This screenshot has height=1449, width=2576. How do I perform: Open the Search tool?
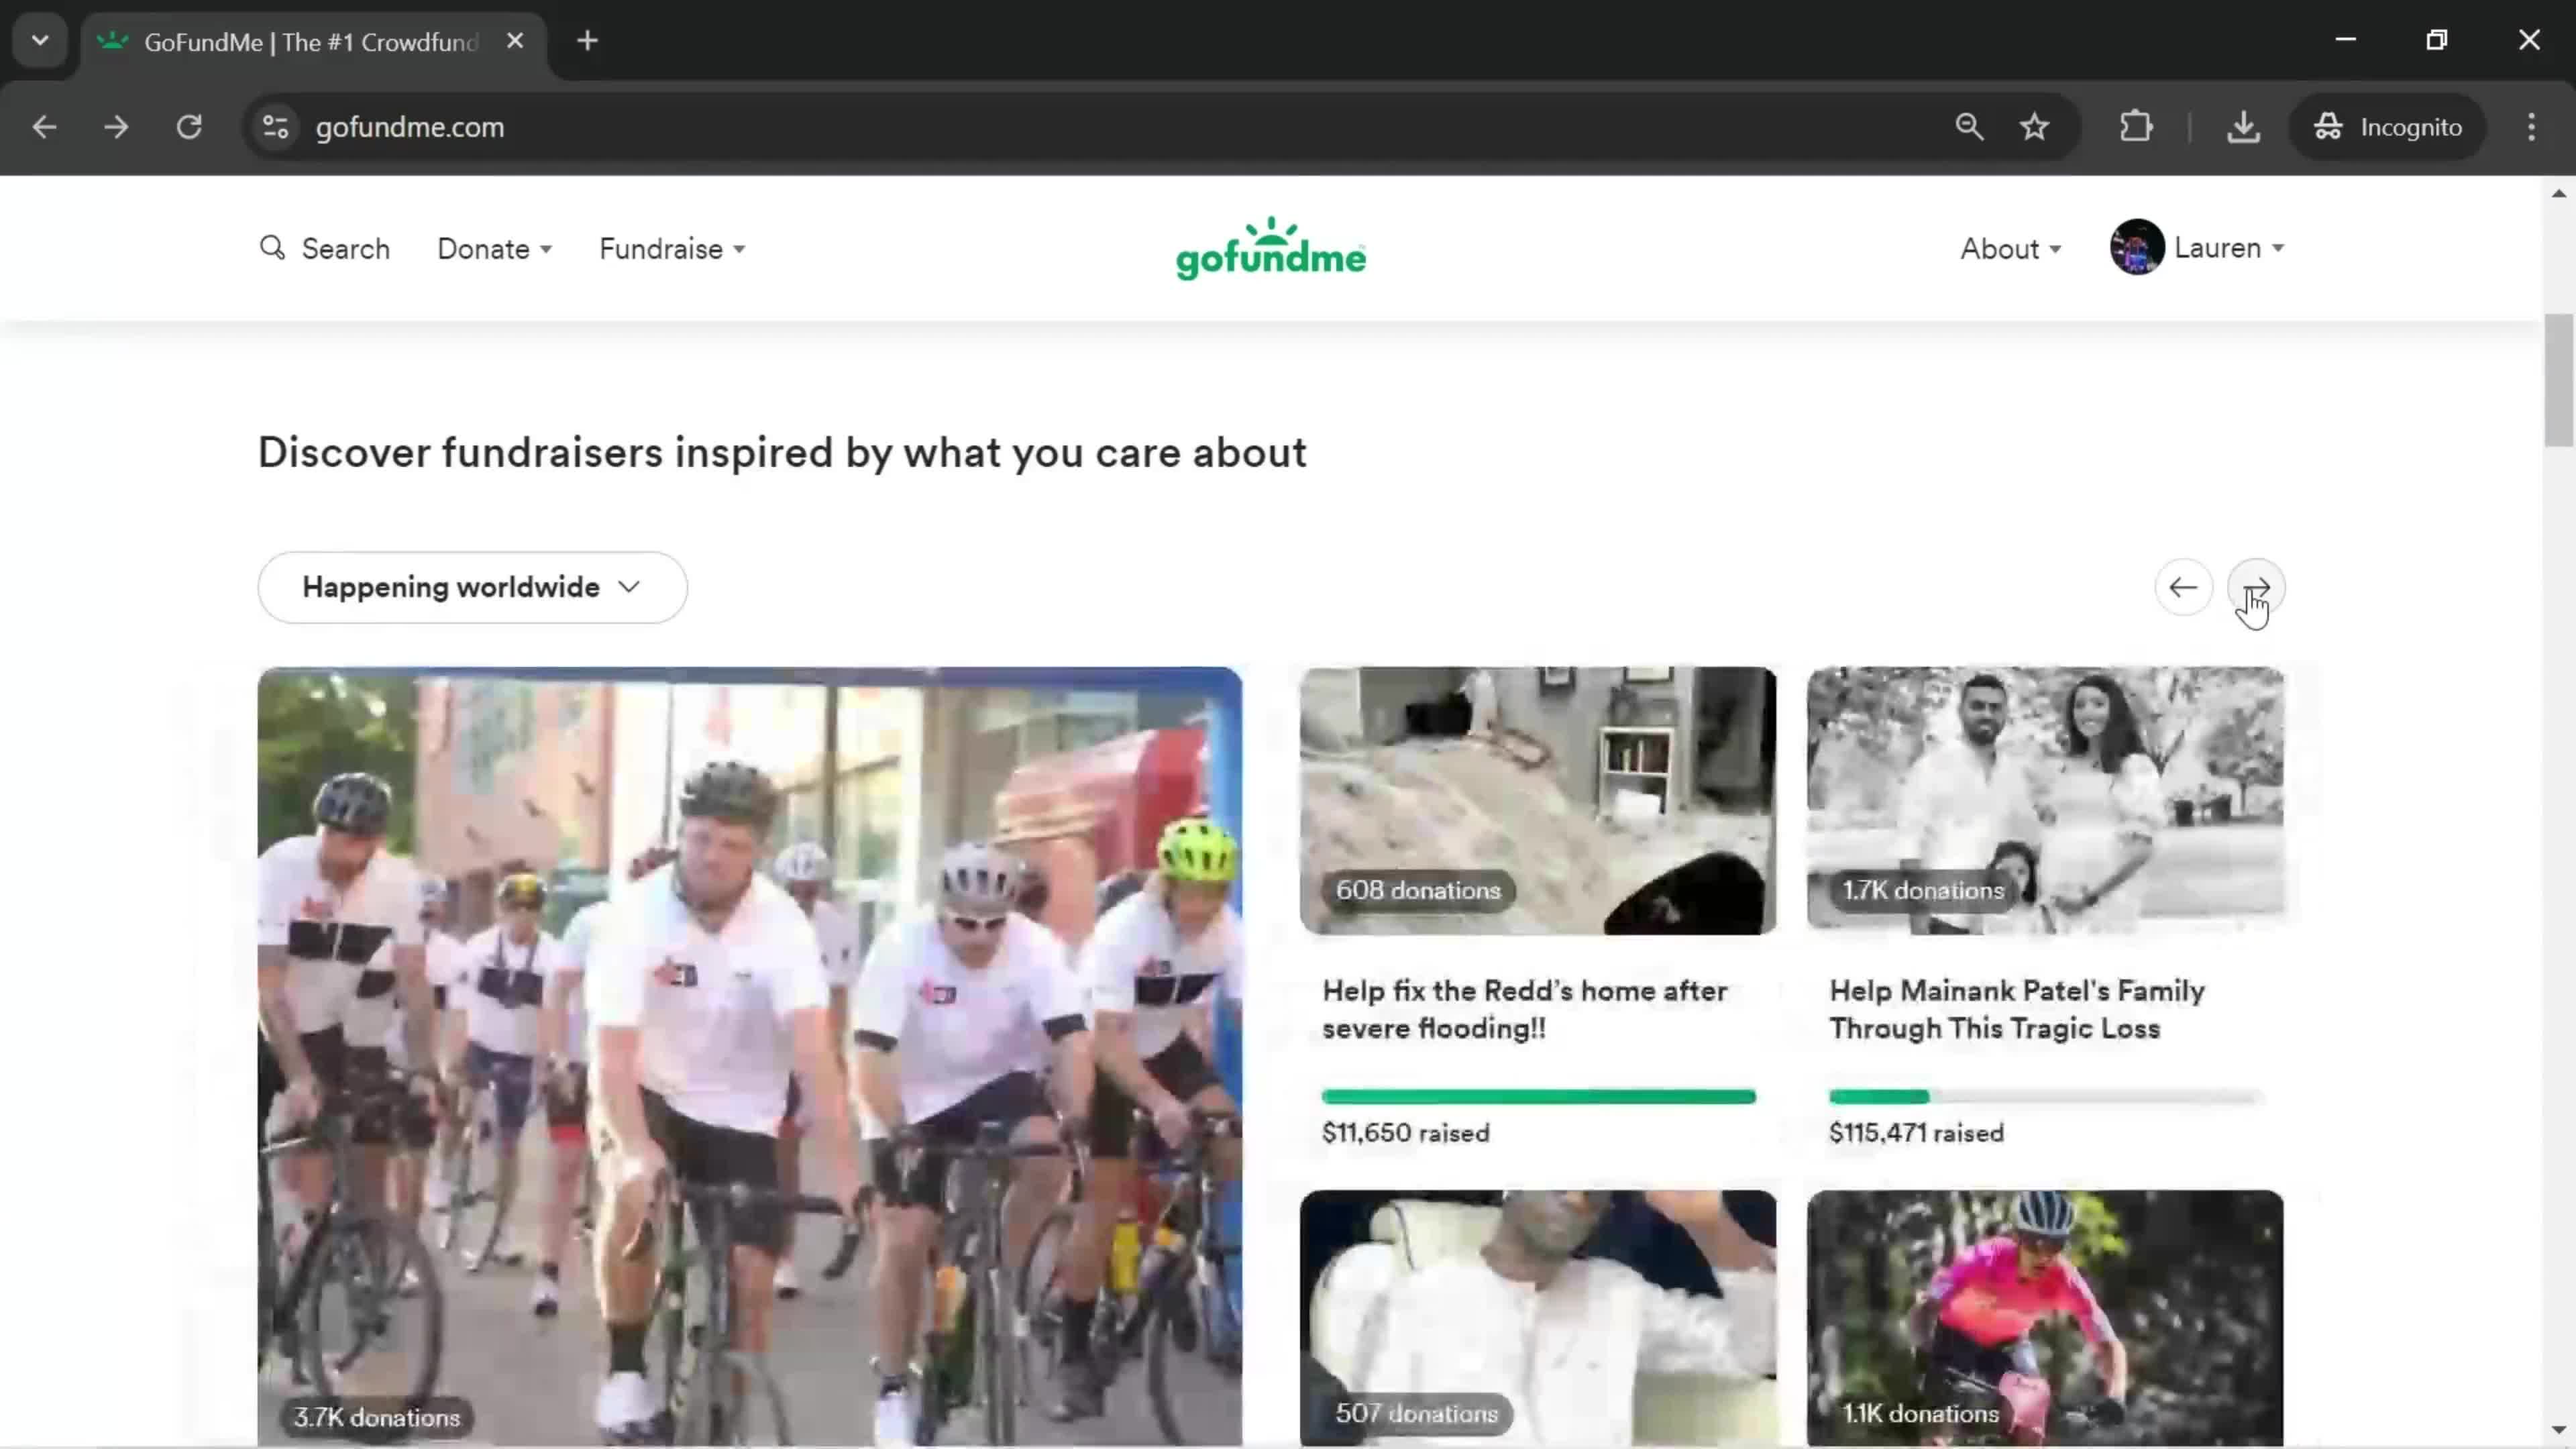pyautogui.click(x=324, y=248)
